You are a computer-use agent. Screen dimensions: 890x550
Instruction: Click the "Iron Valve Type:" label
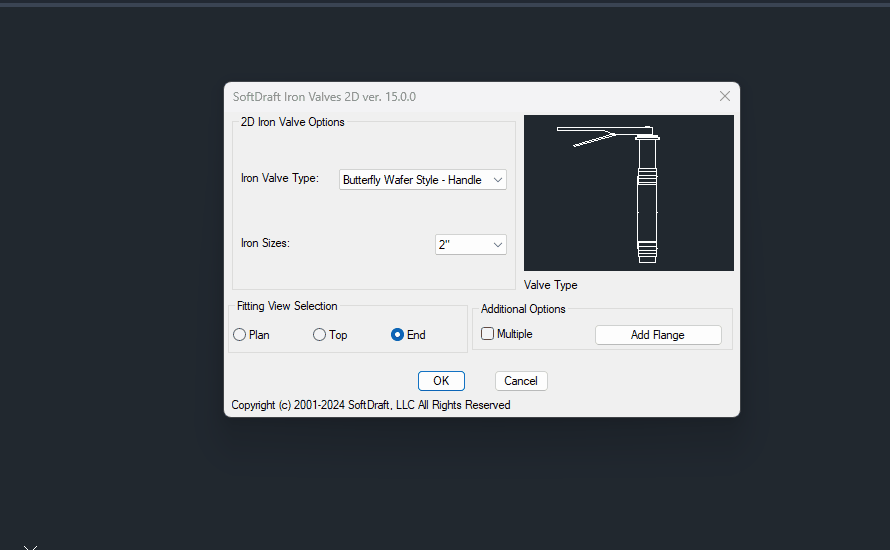pyautogui.click(x=280, y=179)
